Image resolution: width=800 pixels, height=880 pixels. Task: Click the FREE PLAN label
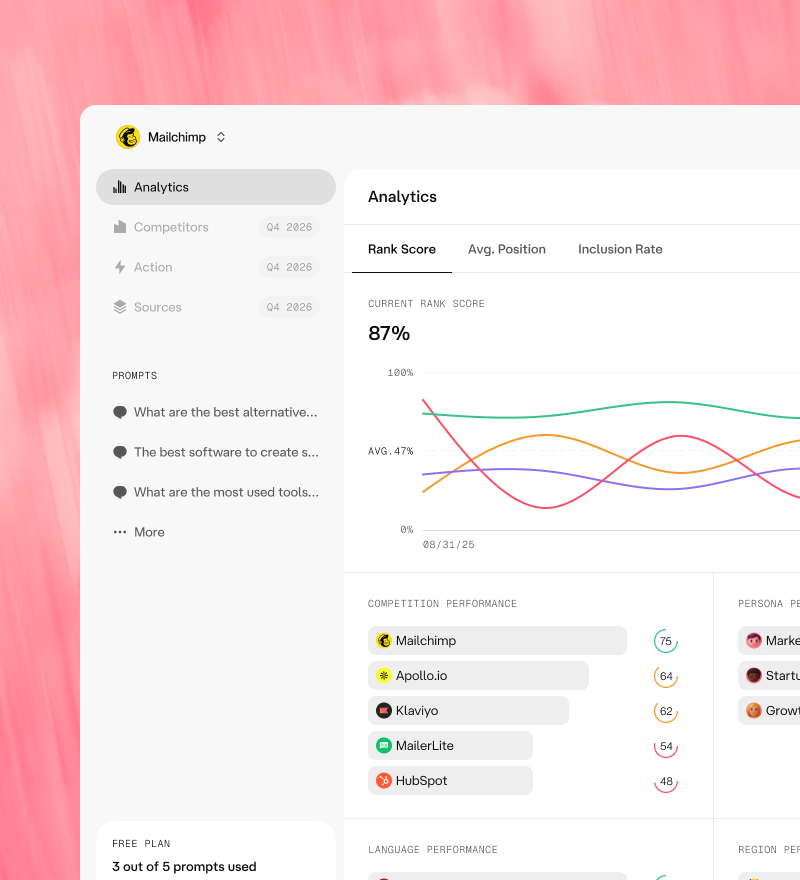click(141, 844)
